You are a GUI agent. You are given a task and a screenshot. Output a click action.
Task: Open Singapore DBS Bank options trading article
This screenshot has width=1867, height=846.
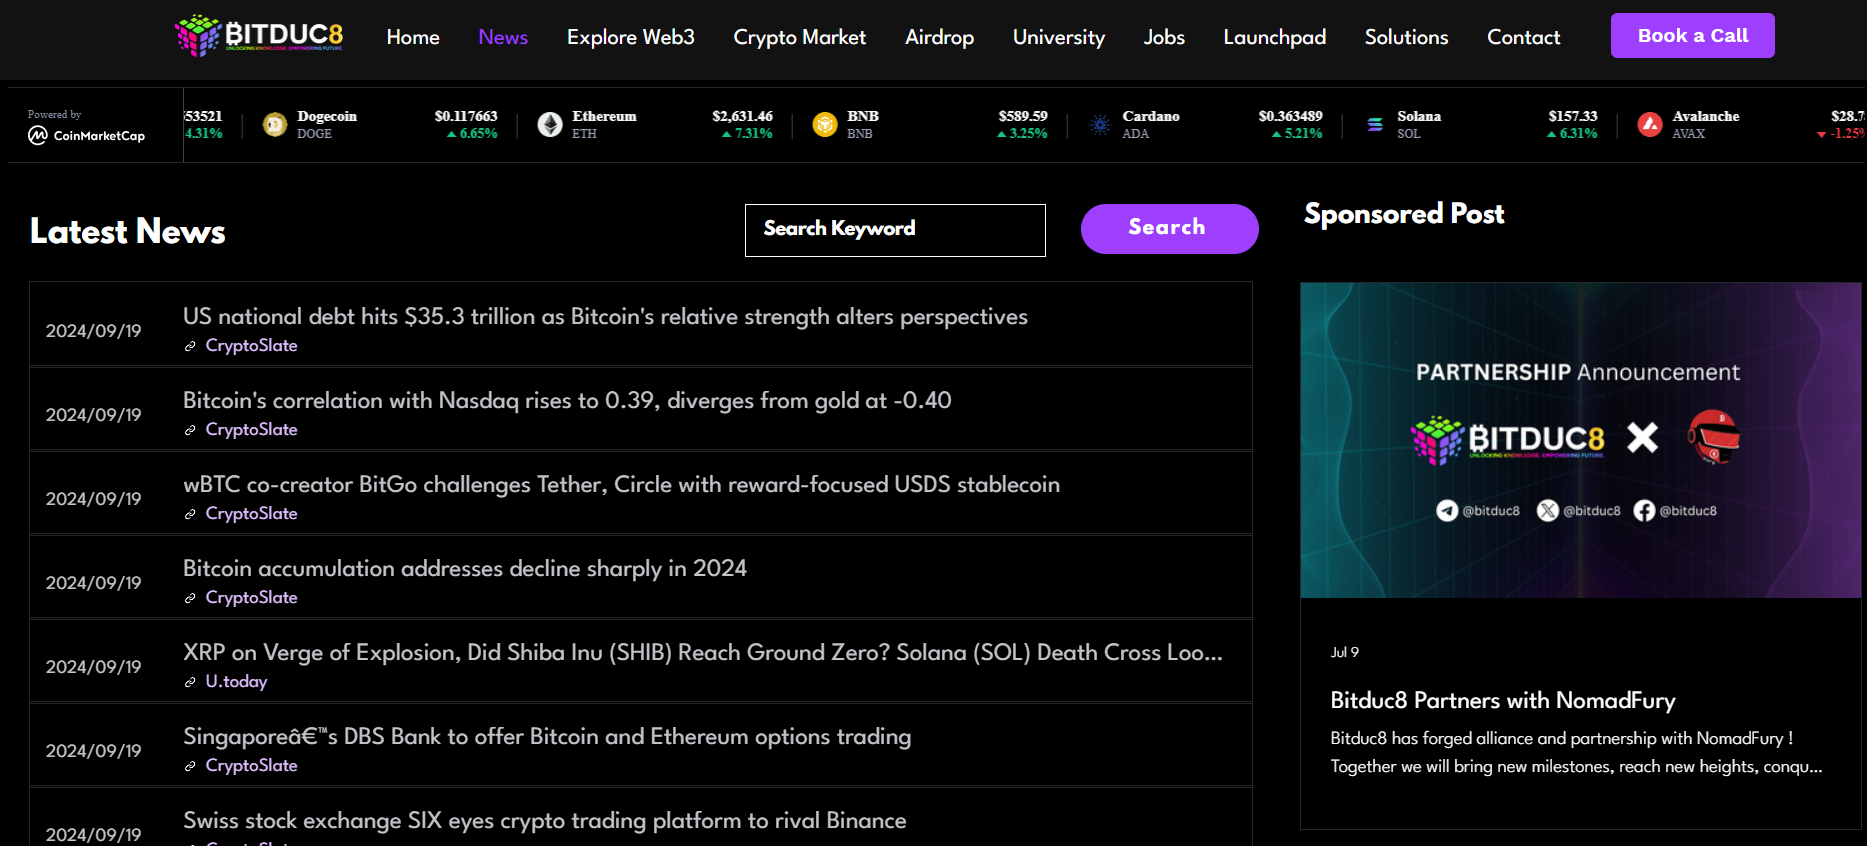547,737
